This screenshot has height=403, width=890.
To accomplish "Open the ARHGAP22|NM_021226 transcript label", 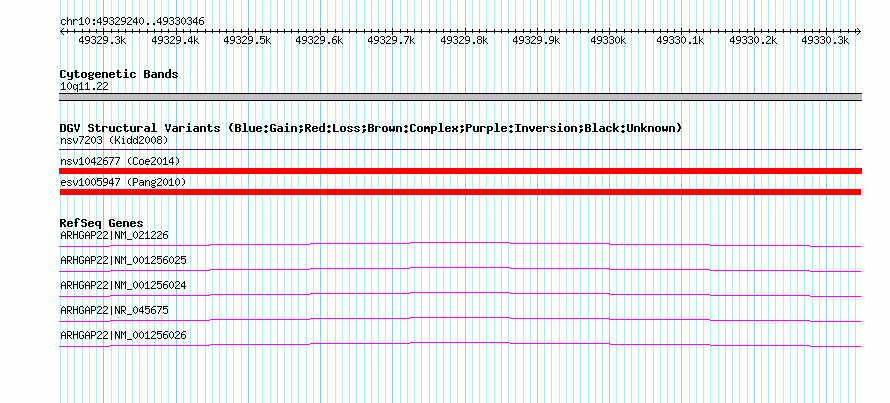I will click(114, 235).
